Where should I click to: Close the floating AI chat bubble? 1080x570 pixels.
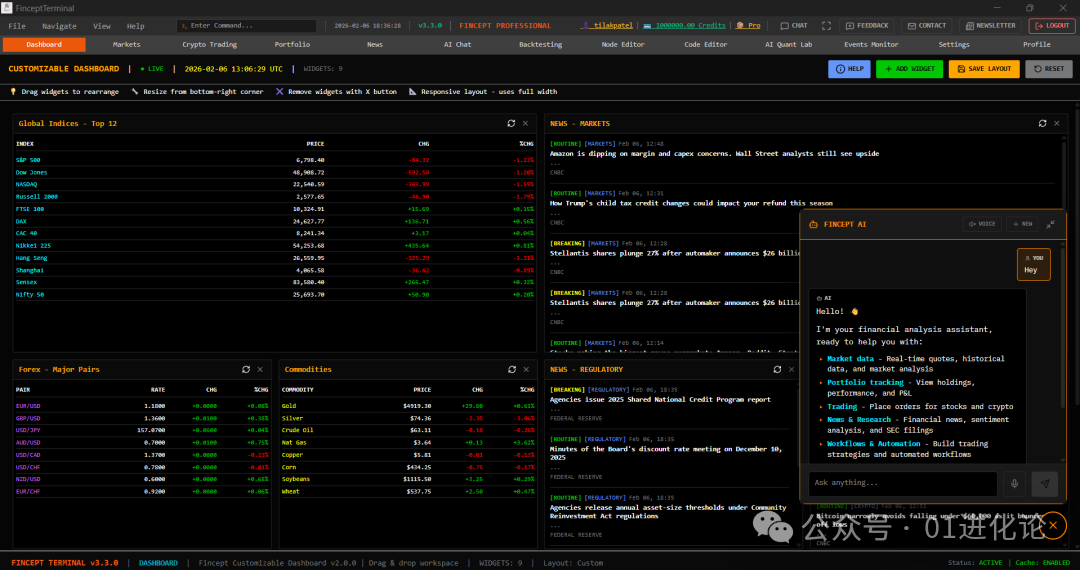1052,524
